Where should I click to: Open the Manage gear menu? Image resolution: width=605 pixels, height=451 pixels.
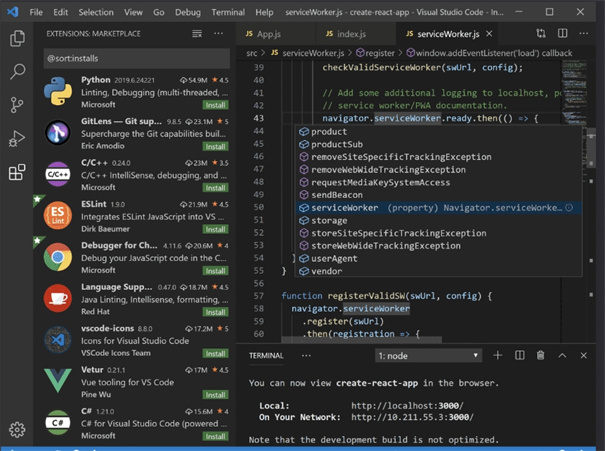click(x=17, y=429)
